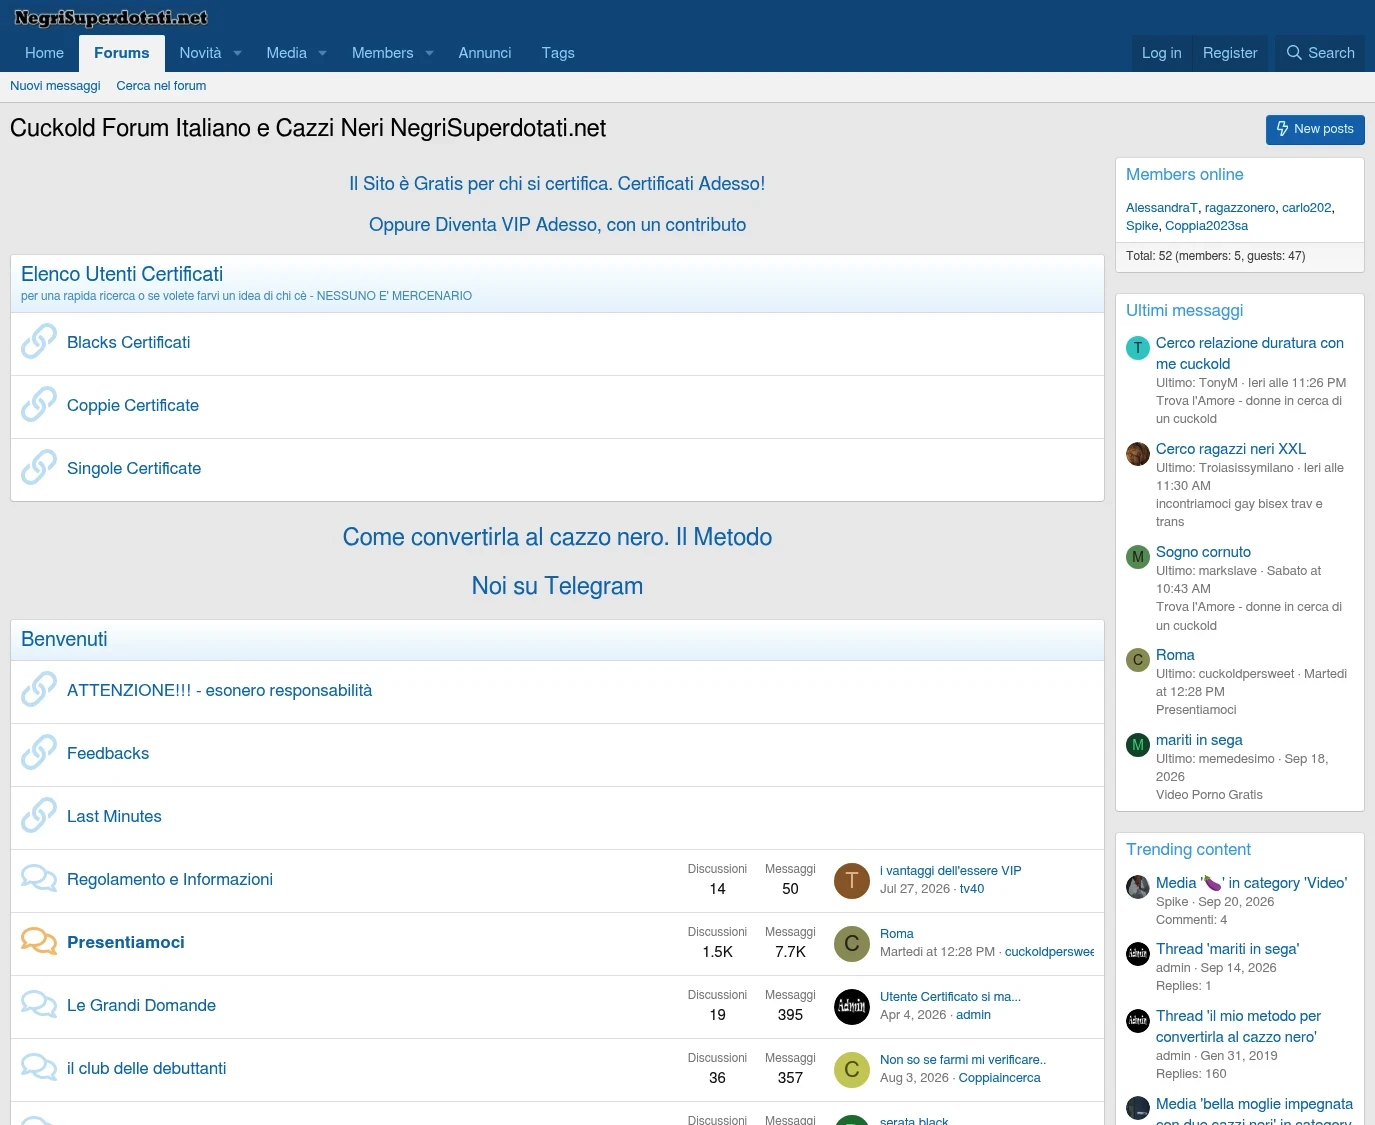The image size is (1375, 1125).
Task: Click the chat bubble icon for Le Grandi Domande
Action: 39,1005
